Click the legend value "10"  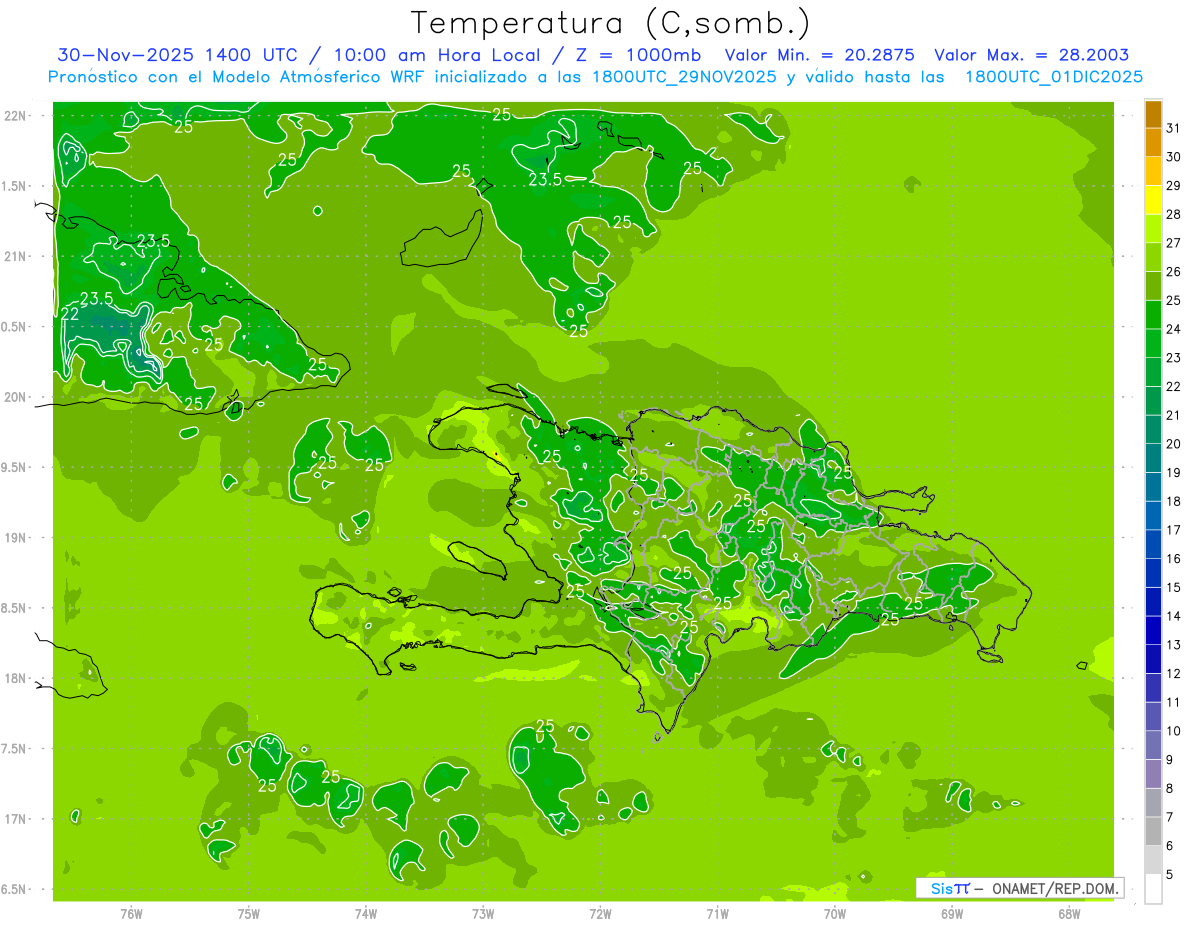1173,731
